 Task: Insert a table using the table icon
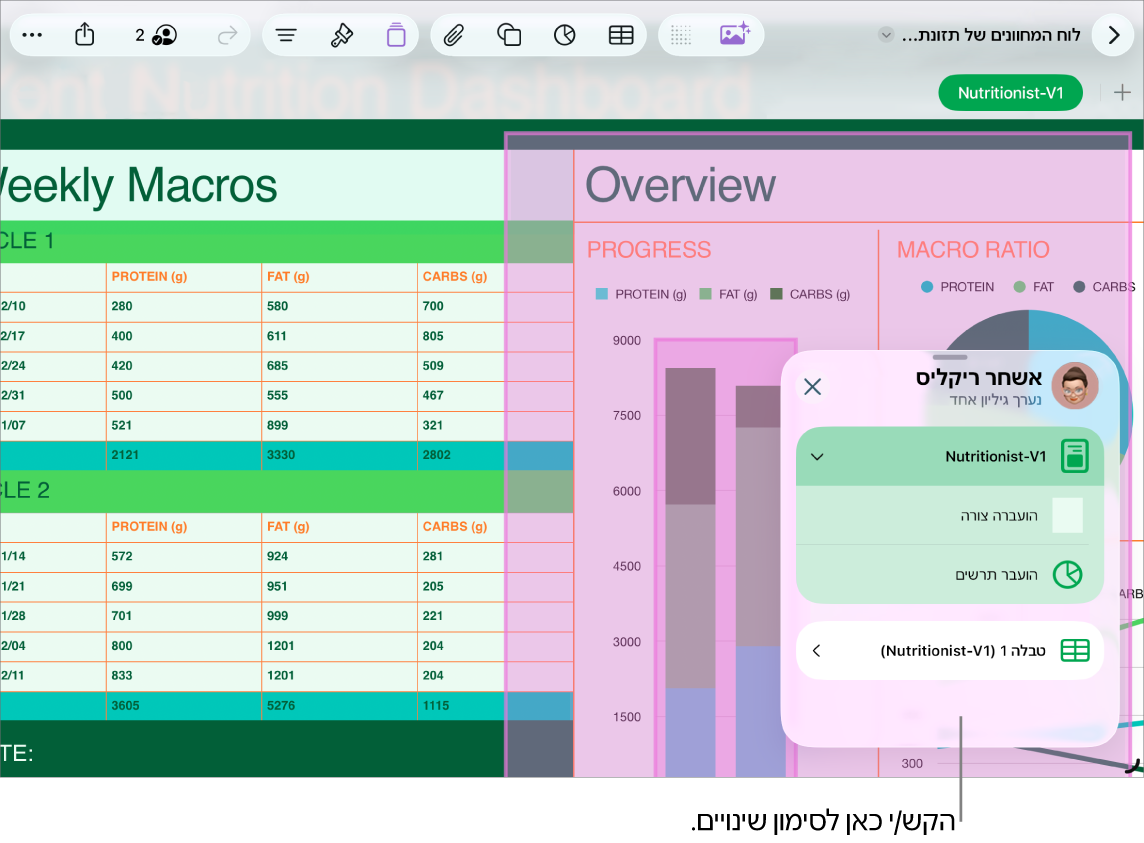(x=621, y=35)
